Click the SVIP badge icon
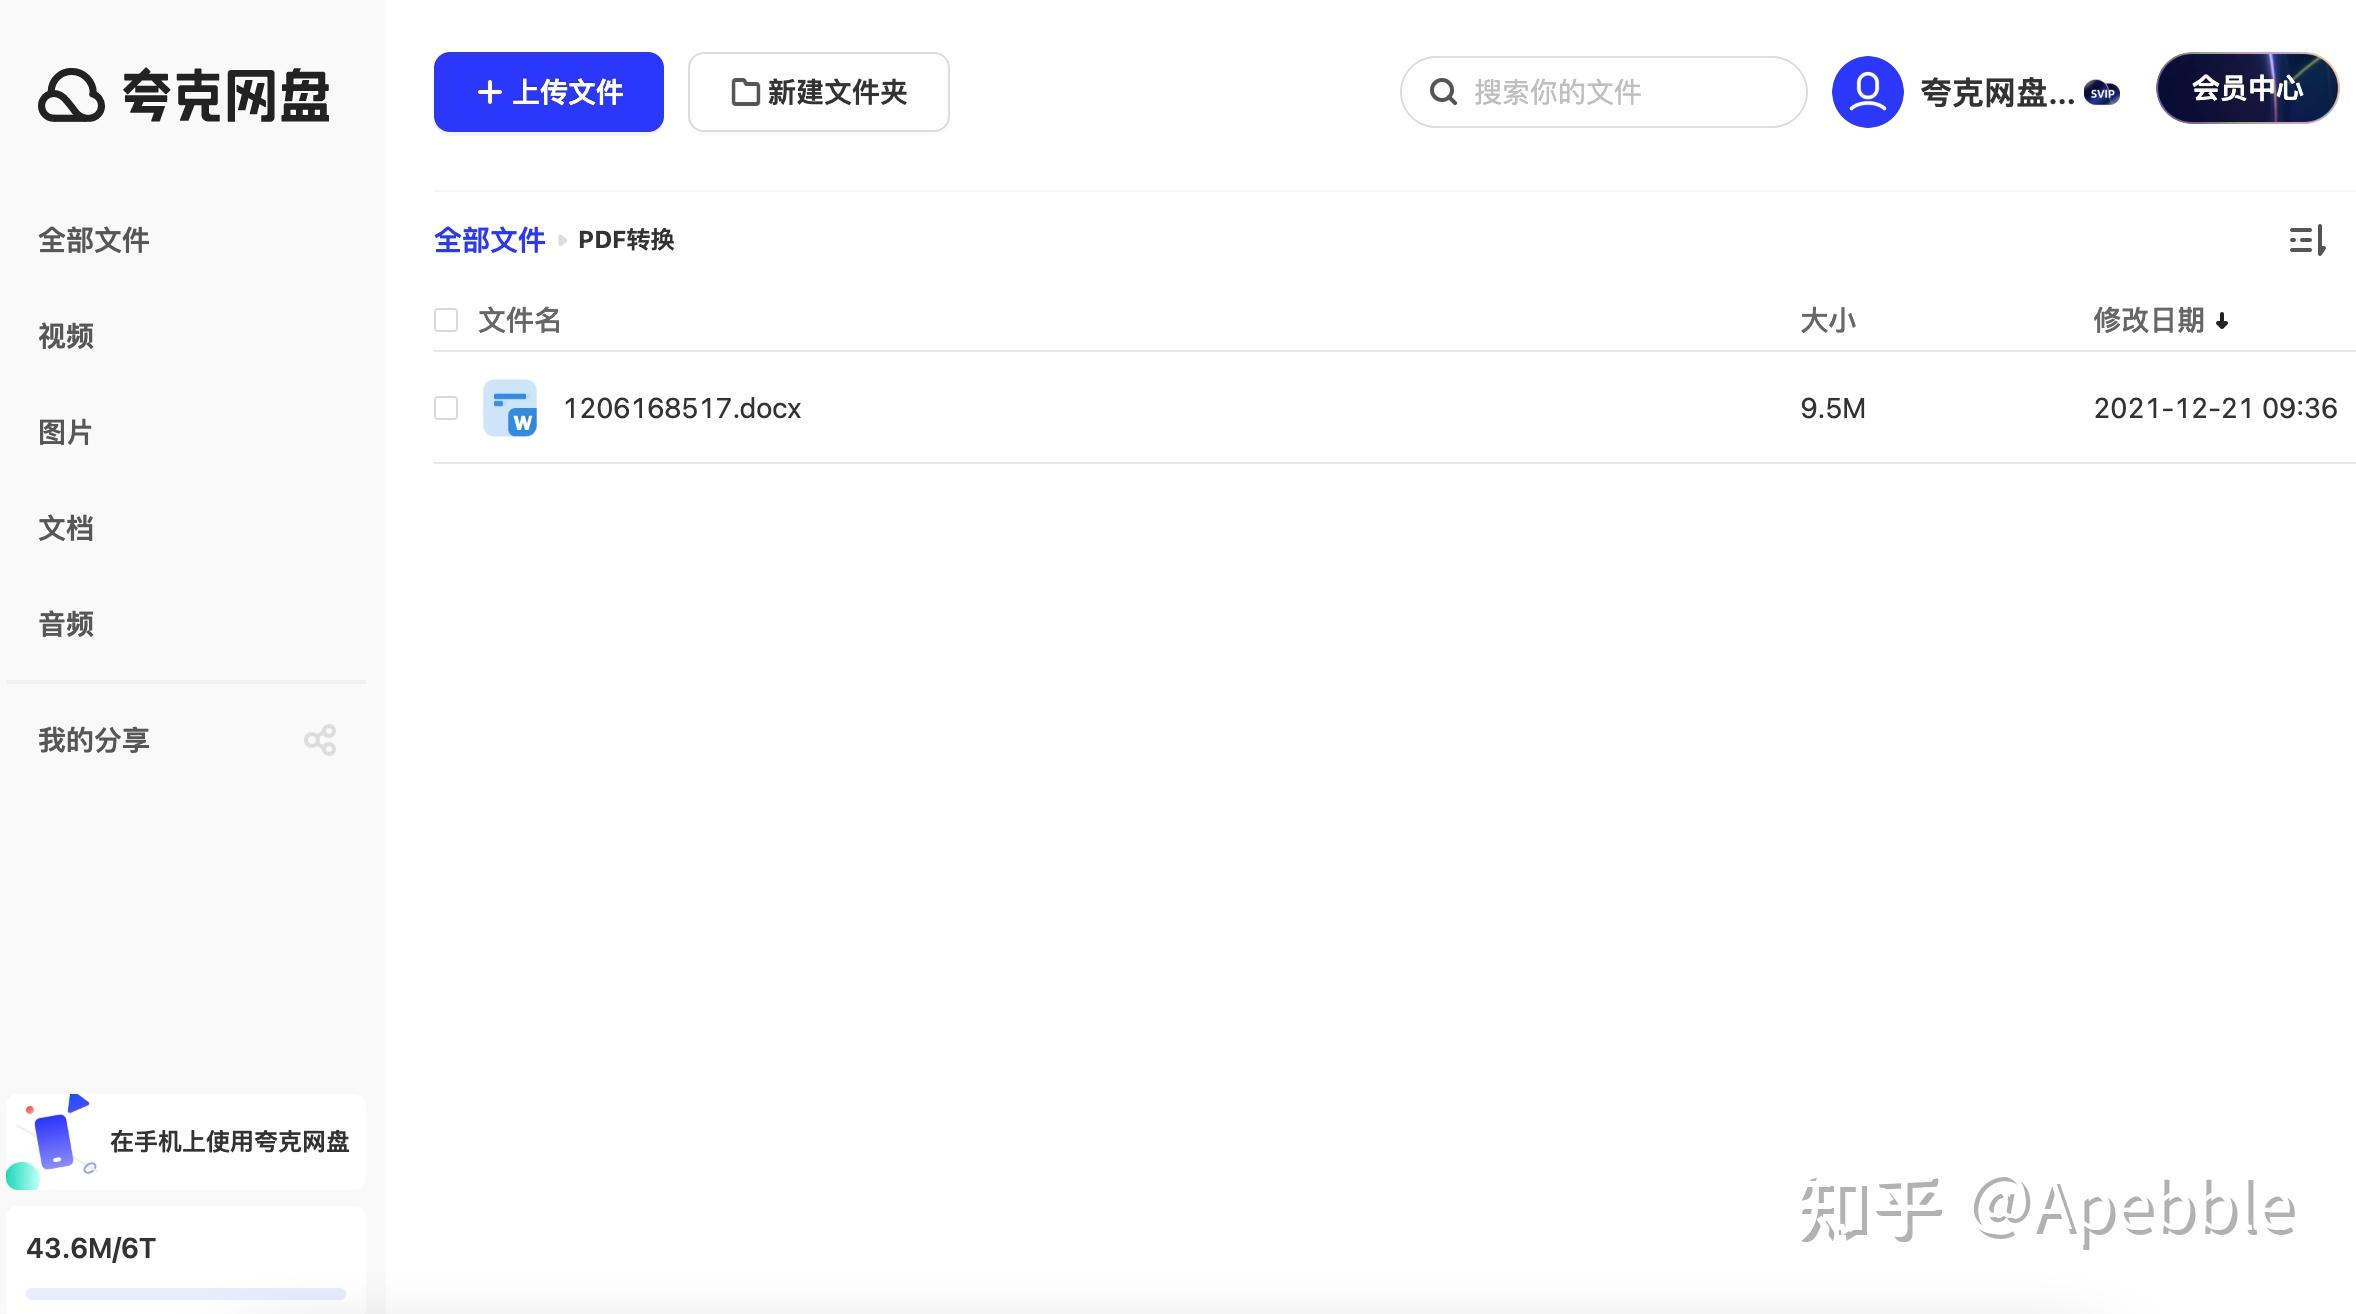 coord(2102,93)
